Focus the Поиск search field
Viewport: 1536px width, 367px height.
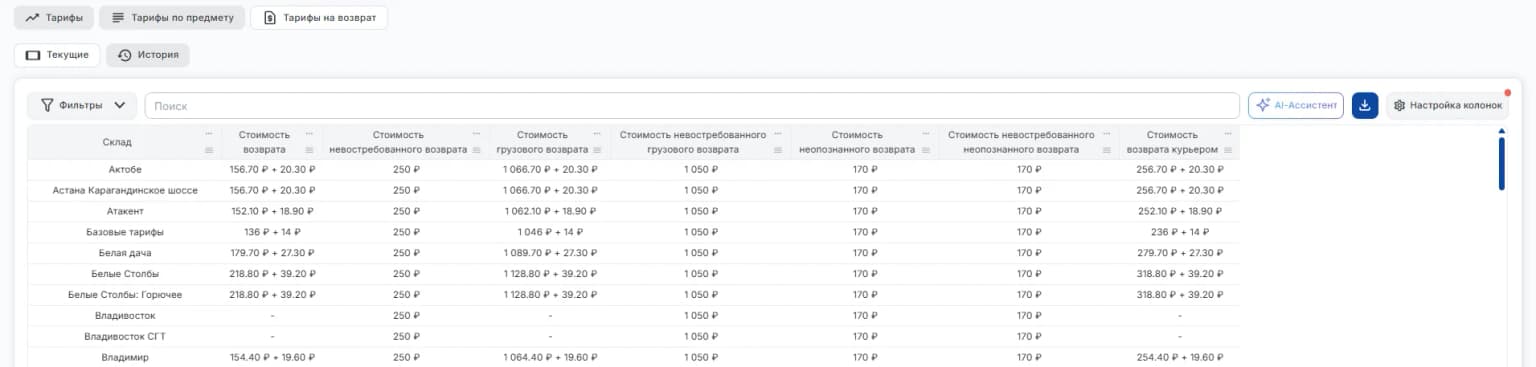coord(692,105)
